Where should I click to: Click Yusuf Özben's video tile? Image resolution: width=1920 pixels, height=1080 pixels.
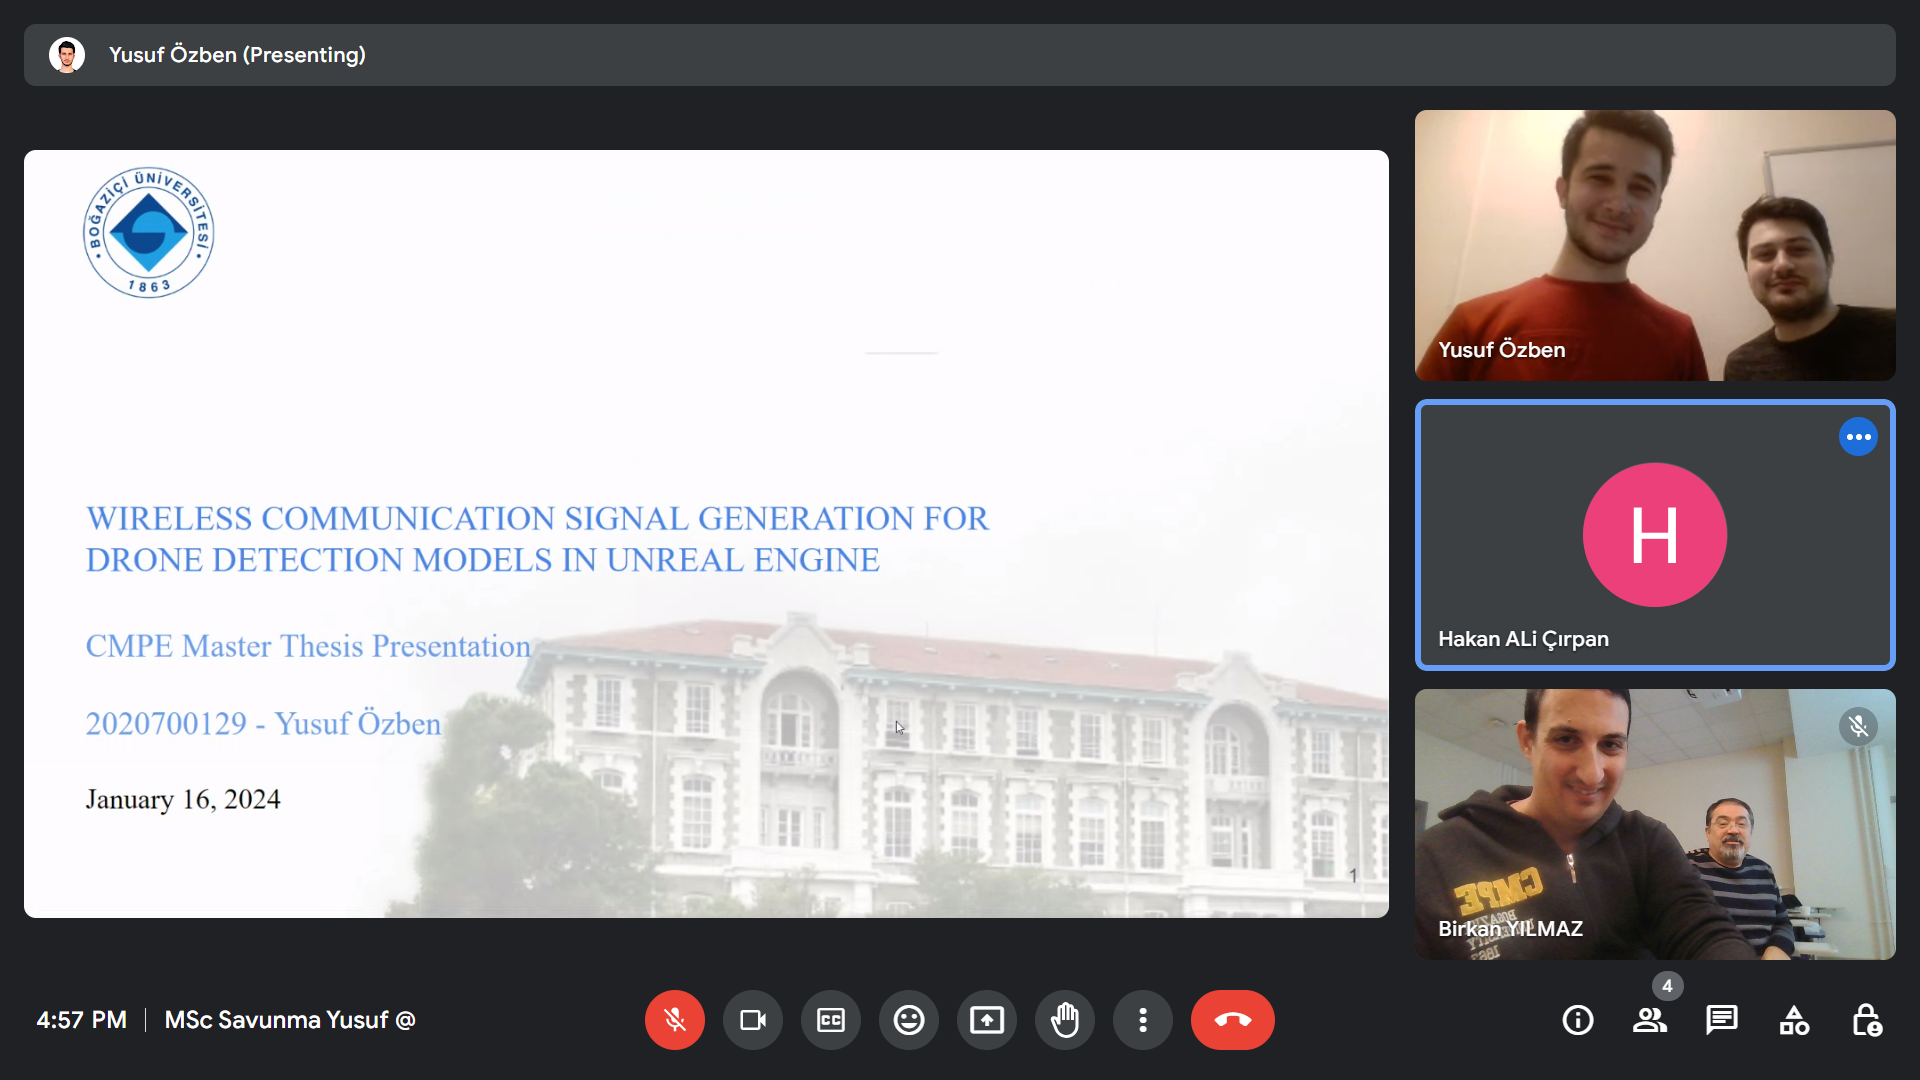pos(1655,245)
